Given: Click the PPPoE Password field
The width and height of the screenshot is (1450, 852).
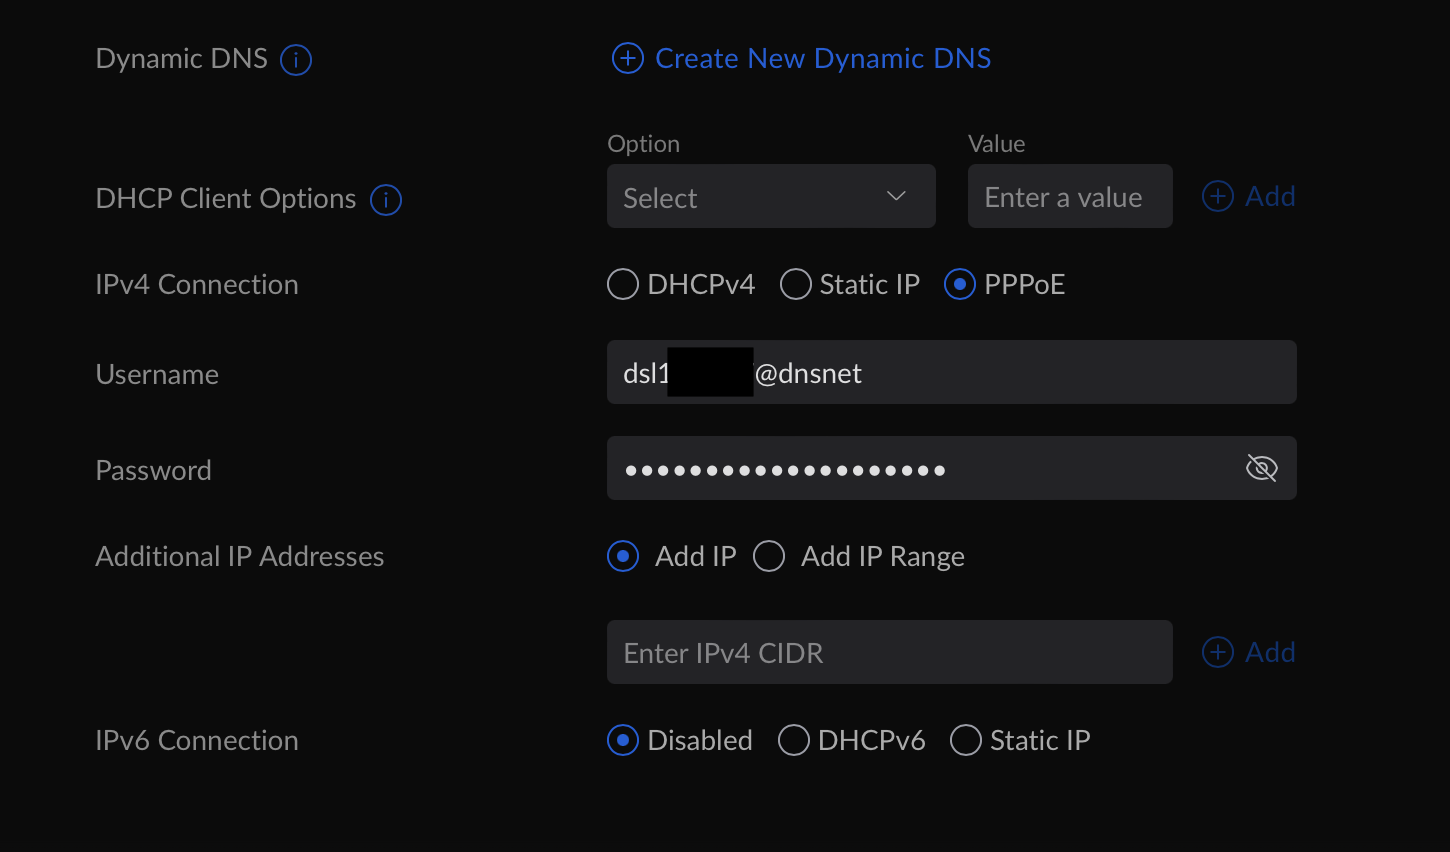Looking at the screenshot, I should click(x=952, y=468).
